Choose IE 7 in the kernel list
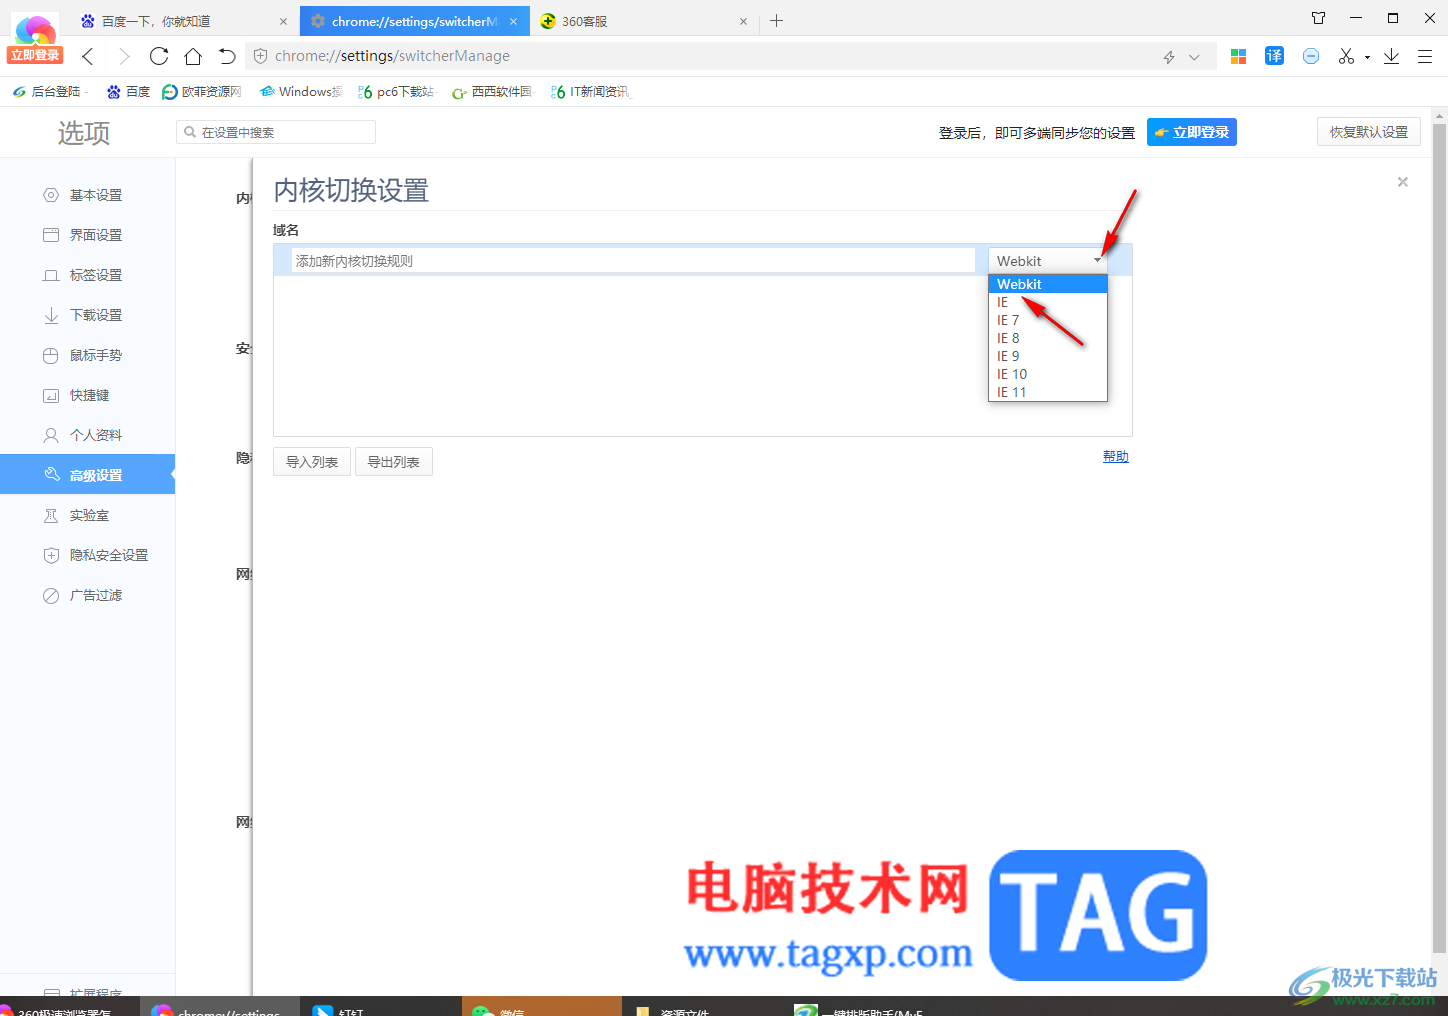Image resolution: width=1448 pixels, height=1016 pixels. [1048, 320]
